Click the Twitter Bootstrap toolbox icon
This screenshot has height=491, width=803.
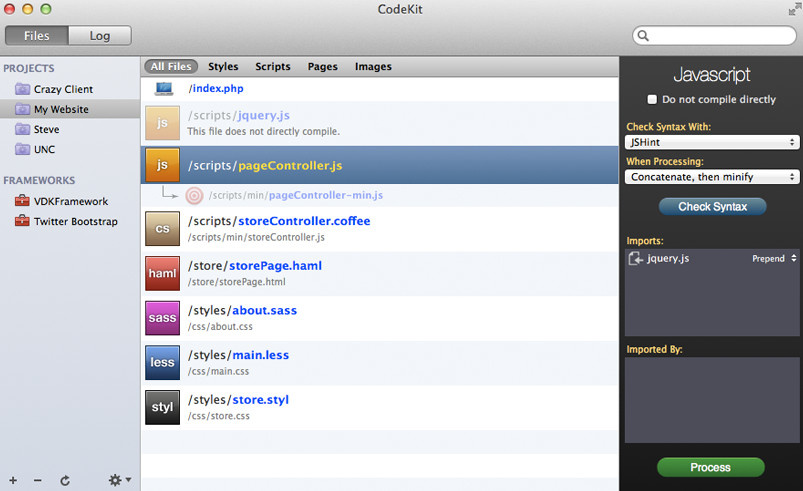click(x=22, y=221)
